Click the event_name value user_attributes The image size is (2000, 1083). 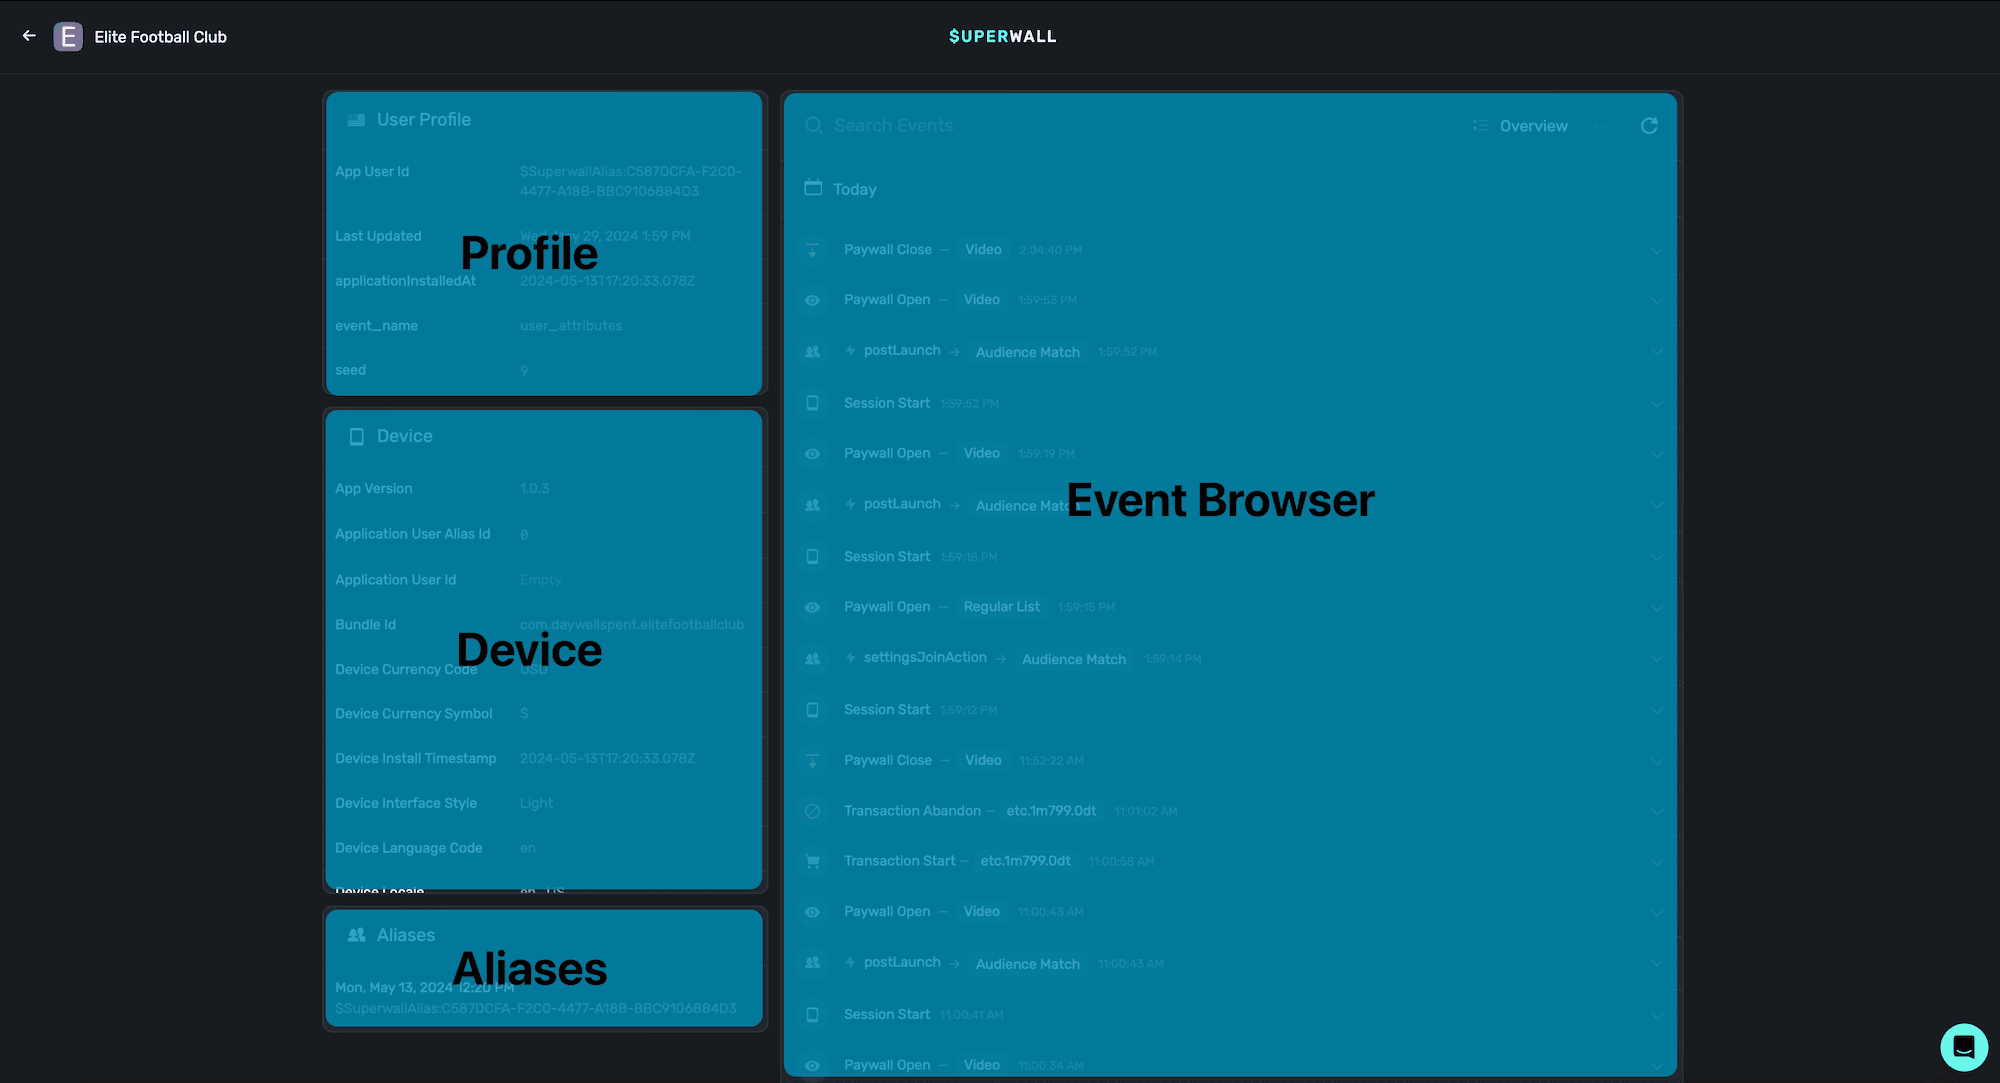[571, 326]
